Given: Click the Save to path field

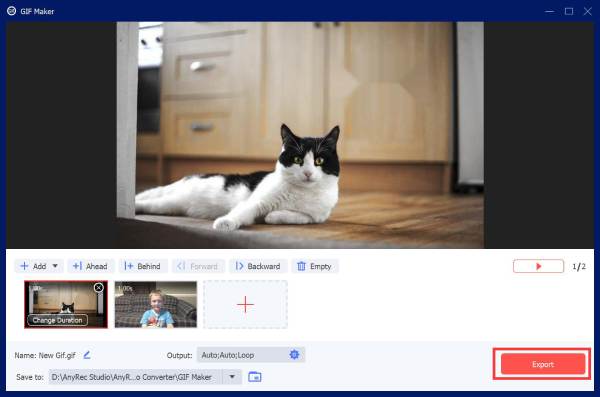Looking at the screenshot, I should coord(145,377).
